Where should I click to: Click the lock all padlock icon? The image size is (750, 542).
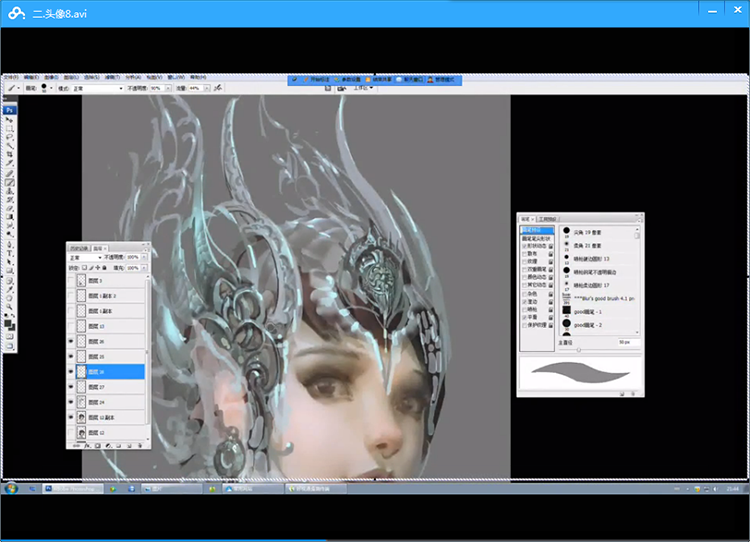(x=104, y=268)
